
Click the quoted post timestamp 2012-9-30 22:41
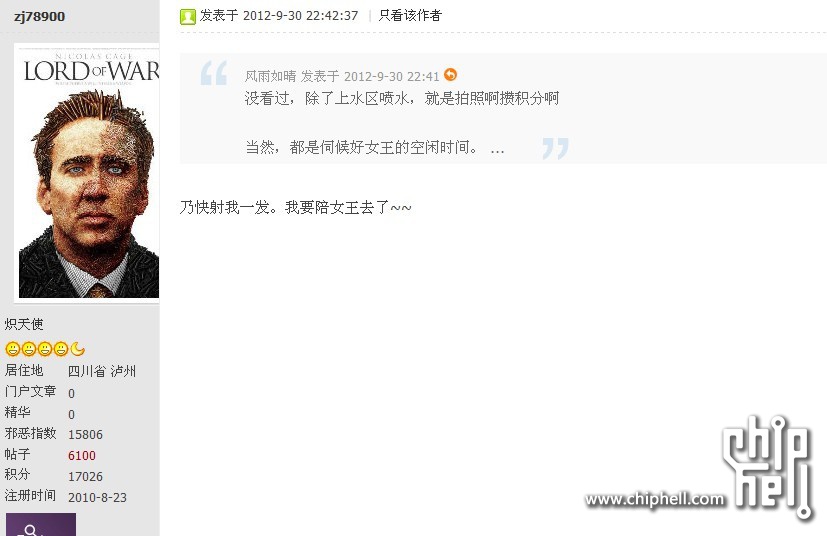click(391, 76)
